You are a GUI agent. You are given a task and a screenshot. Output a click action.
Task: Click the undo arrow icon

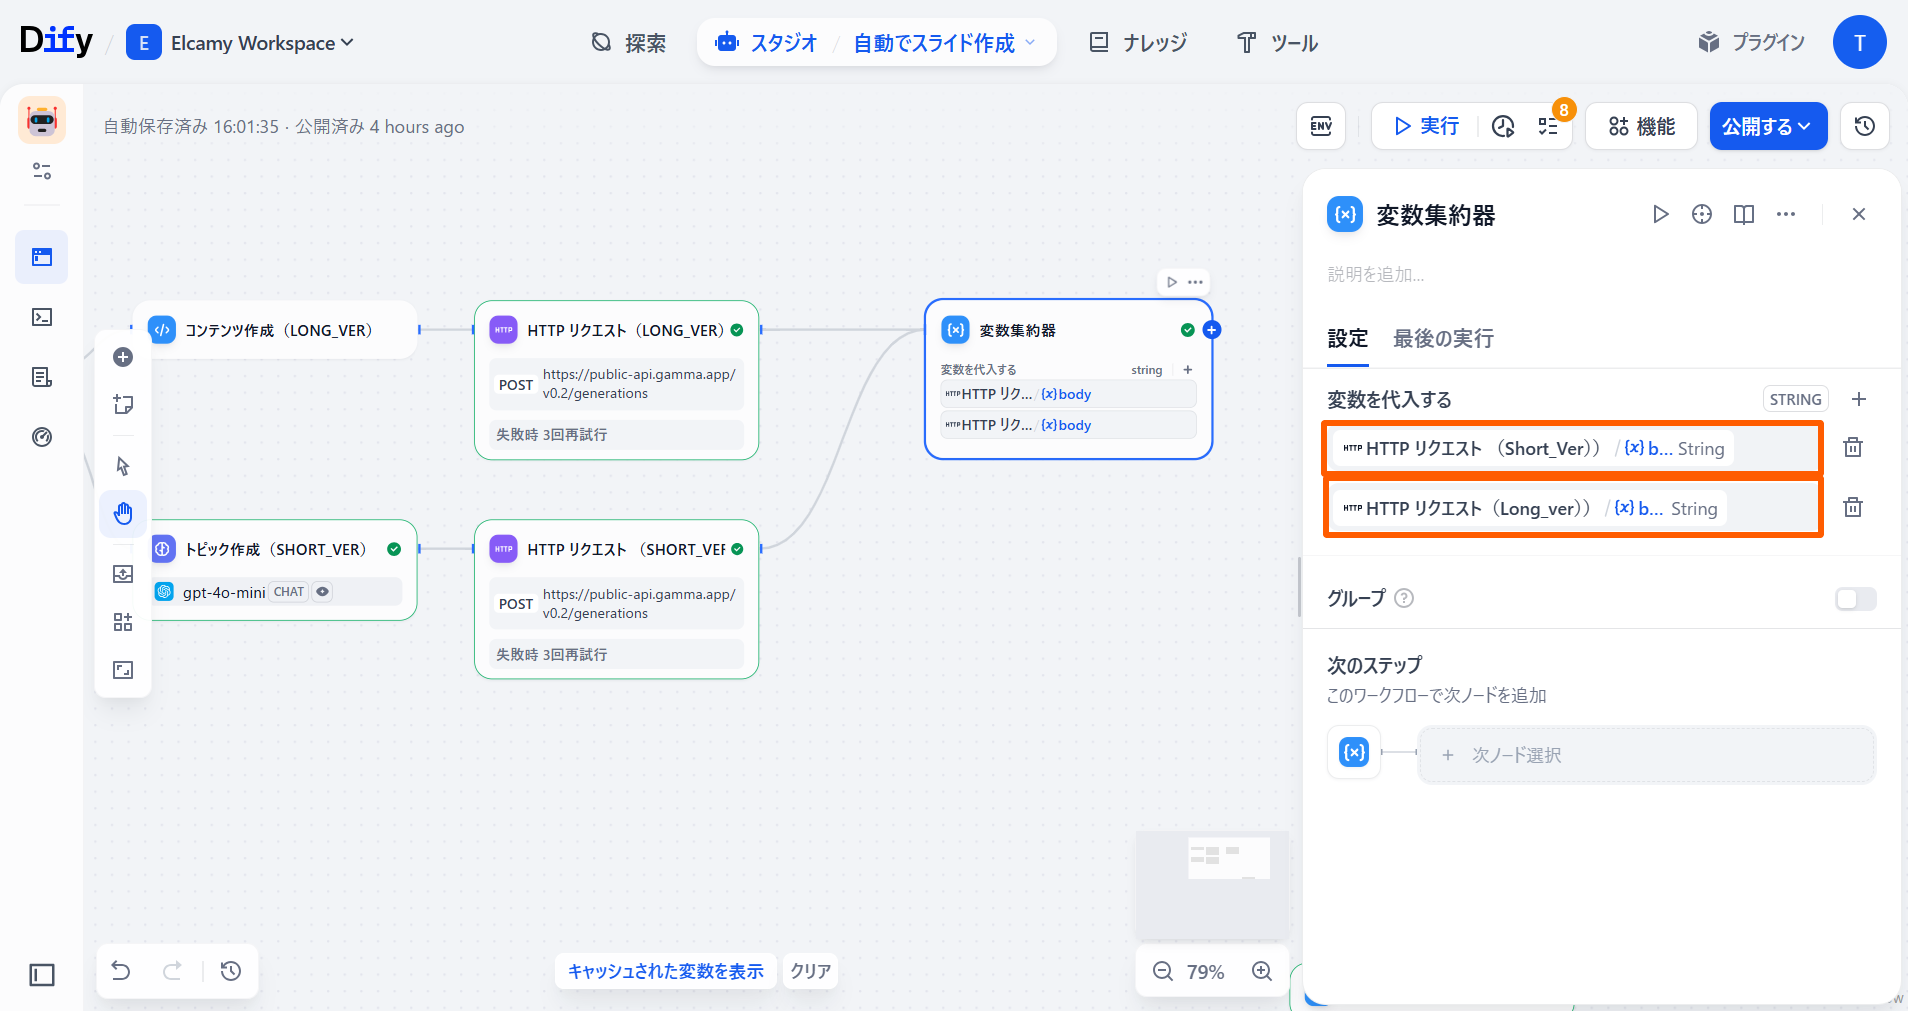point(121,971)
